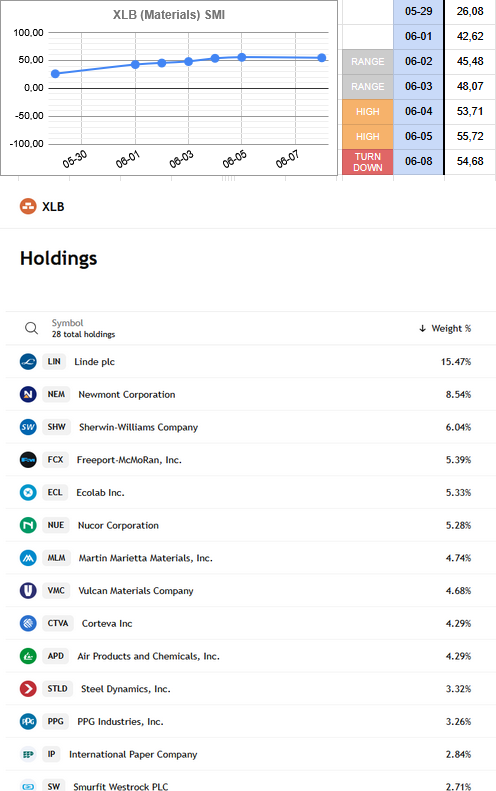
Task: Click the Newmont Corporation logo icon
Action: point(28,394)
